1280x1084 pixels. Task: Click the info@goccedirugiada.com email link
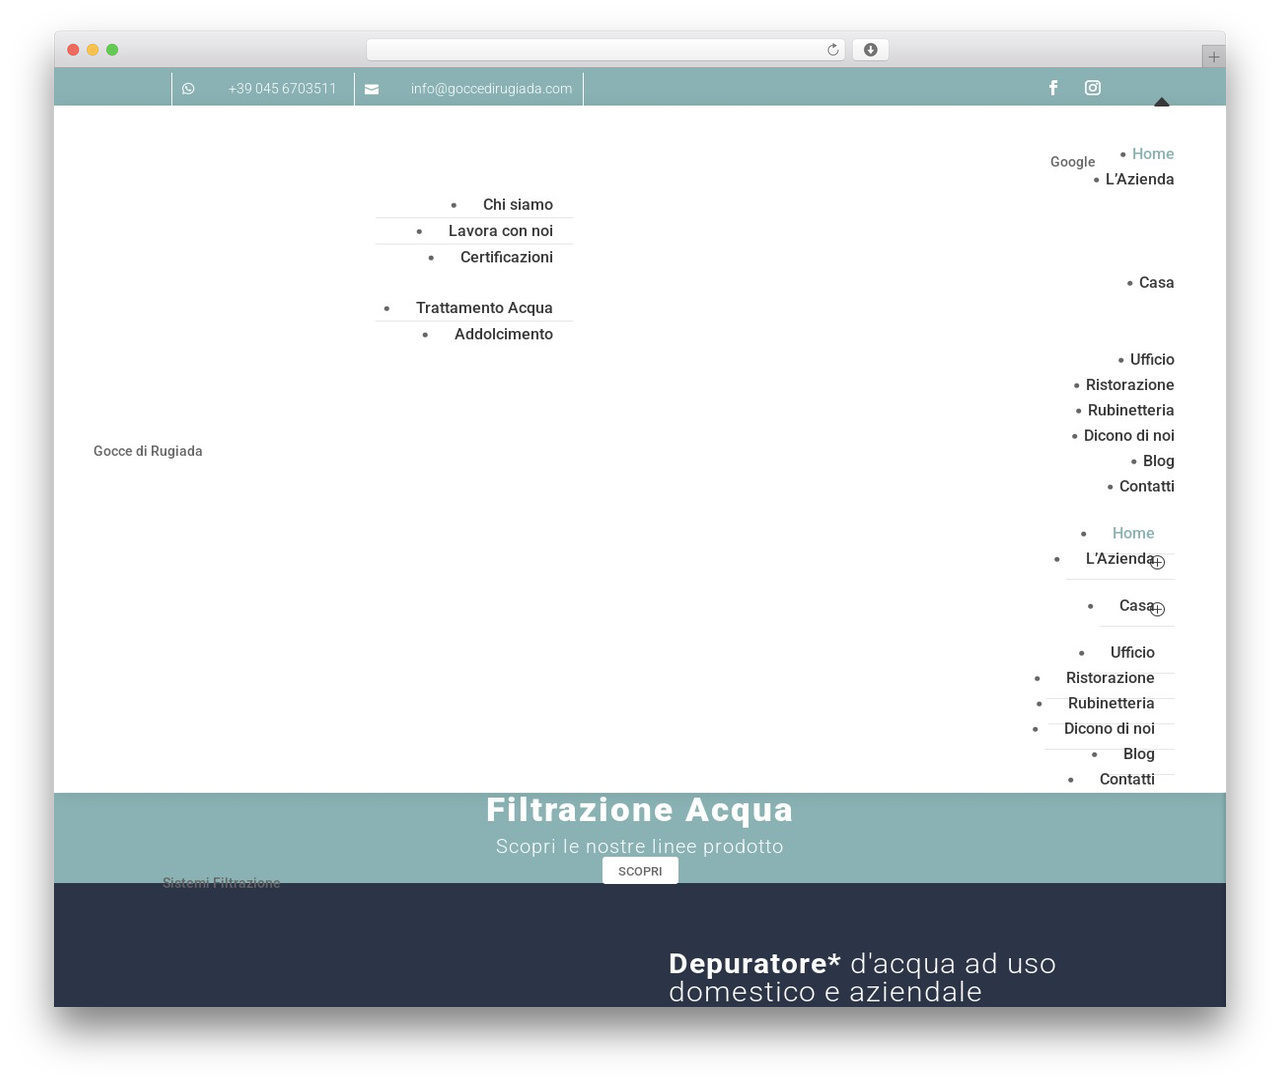[491, 89]
